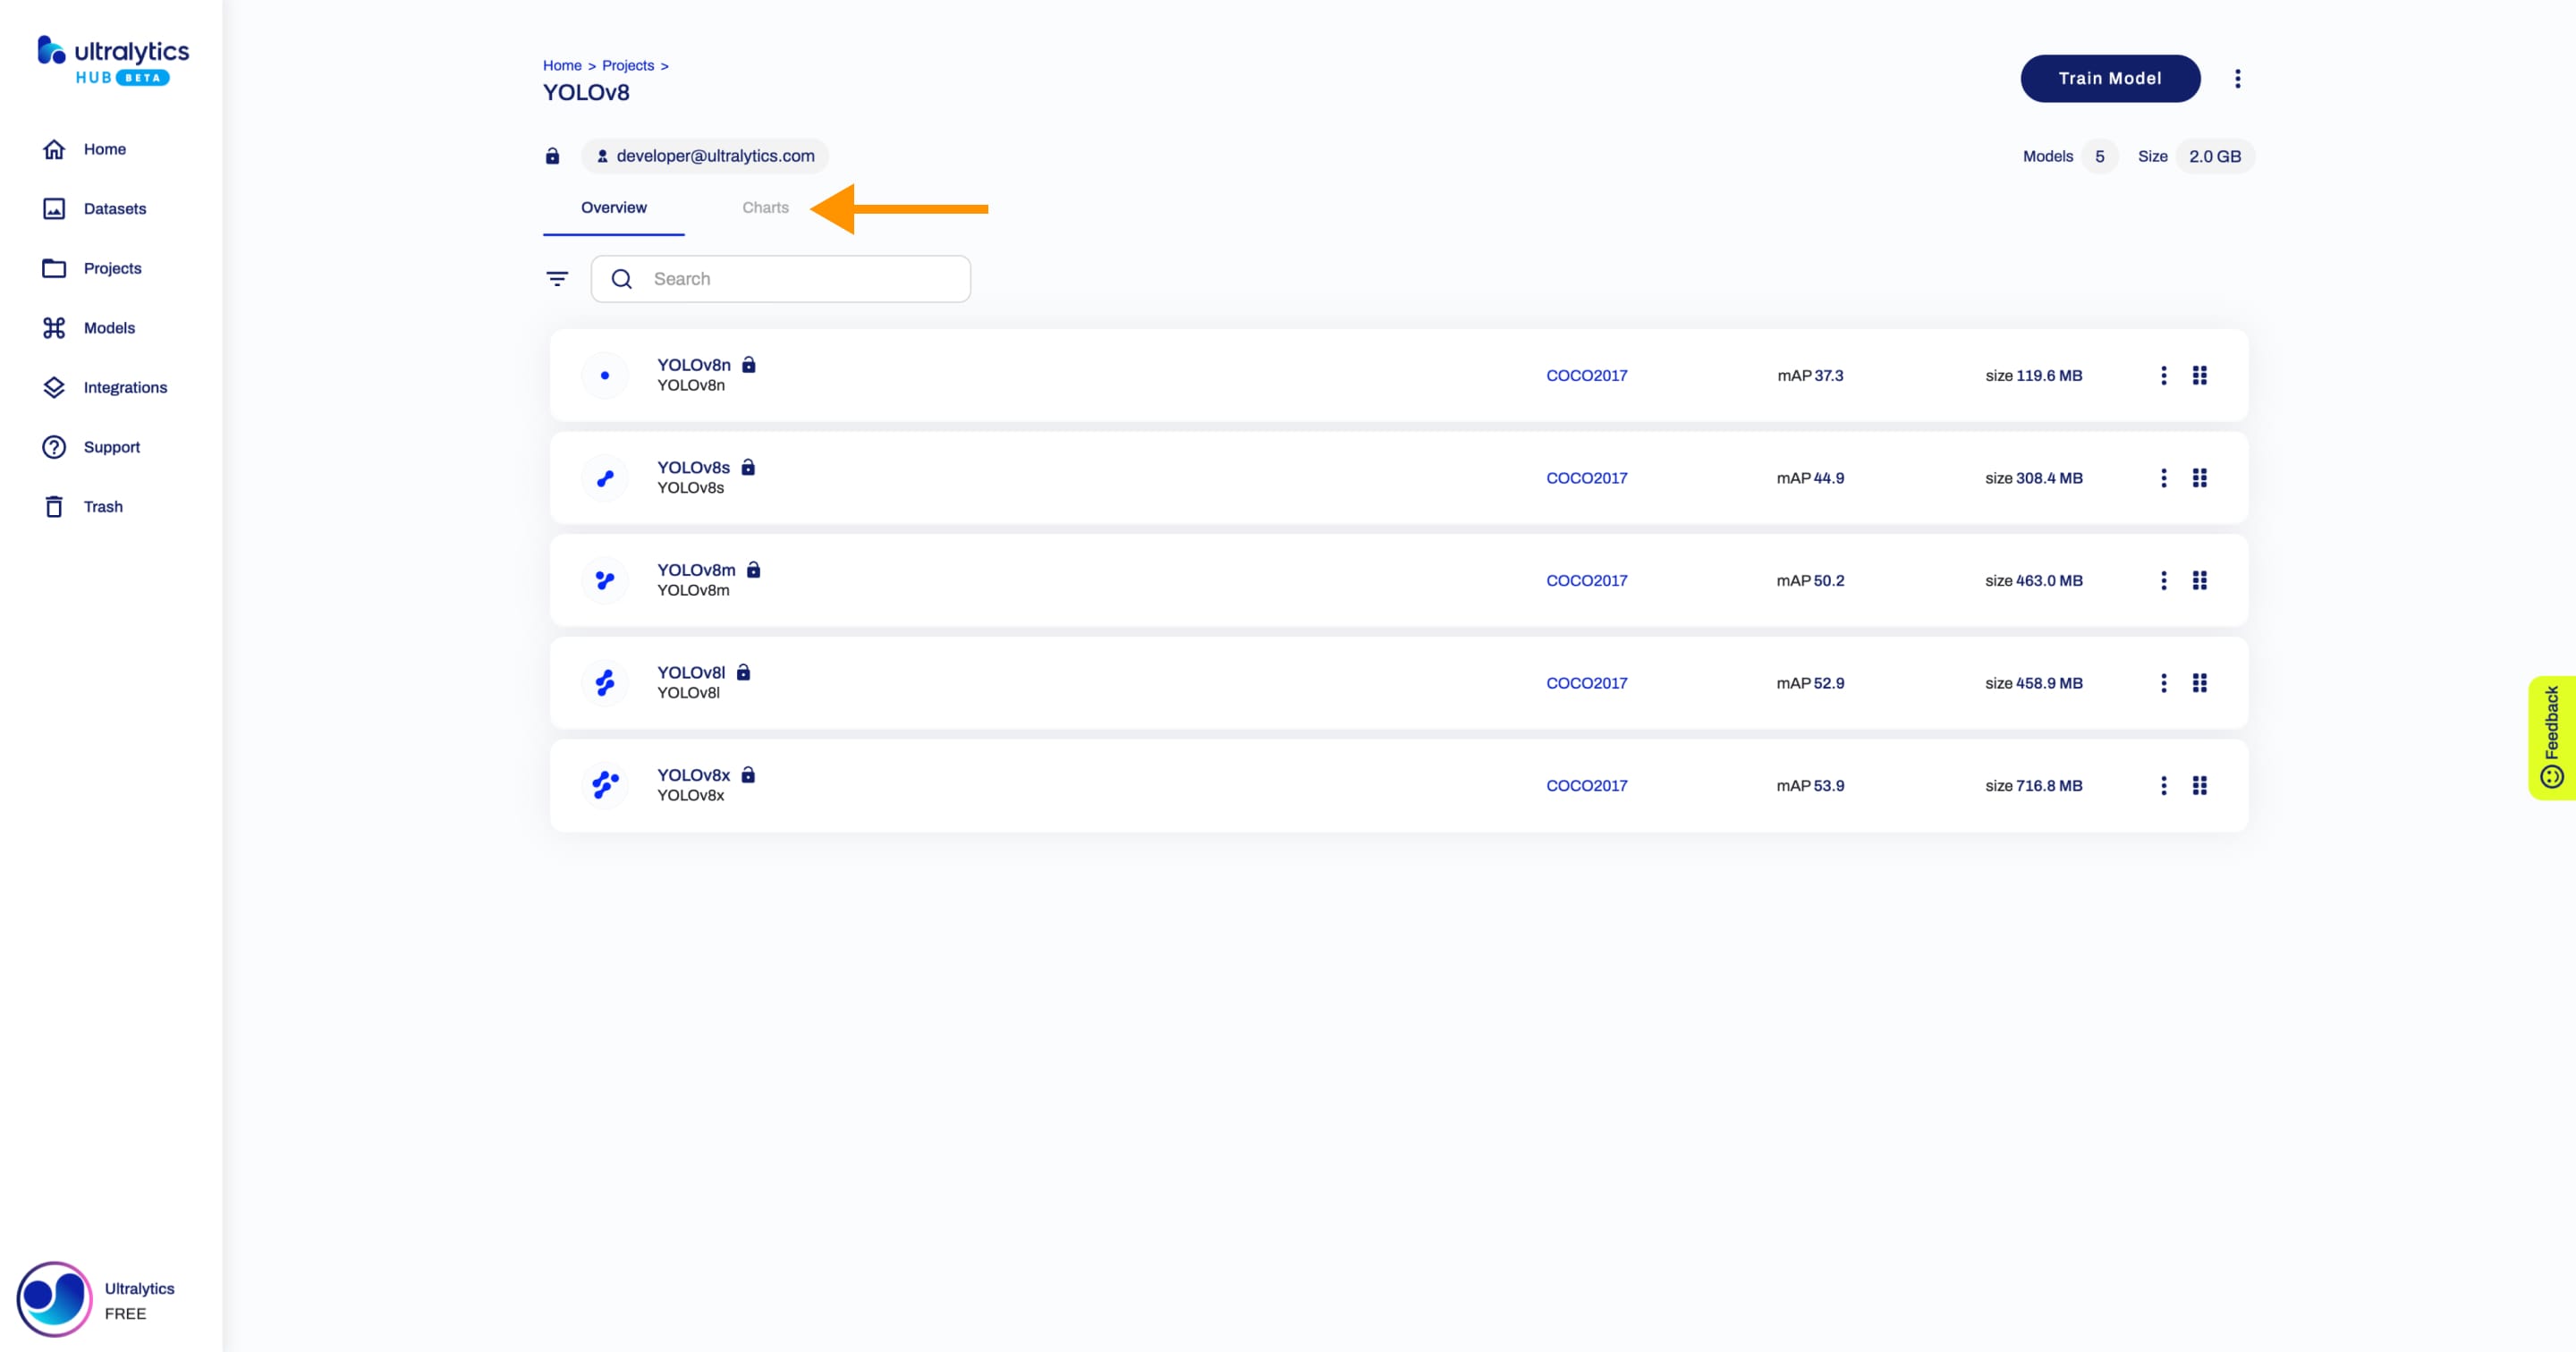Click the COCO2017 link for YOLOv8l
The width and height of the screenshot is (2576, 1352).
[x=1584, y=681]
